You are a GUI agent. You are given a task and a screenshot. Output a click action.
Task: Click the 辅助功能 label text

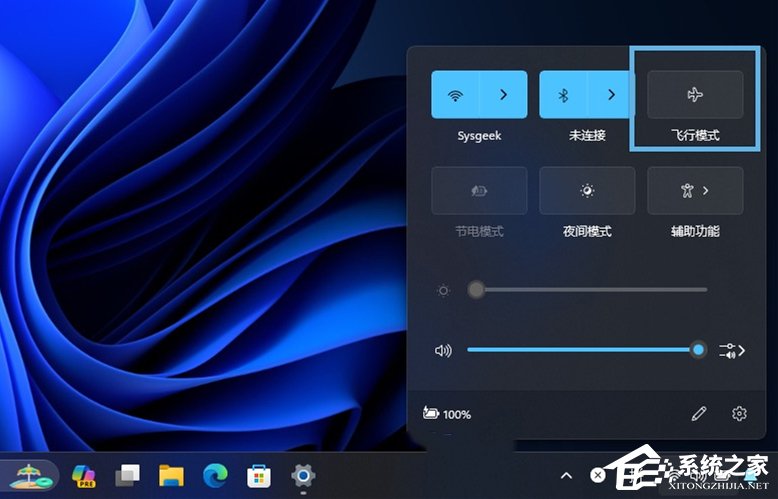click(695, 231)
